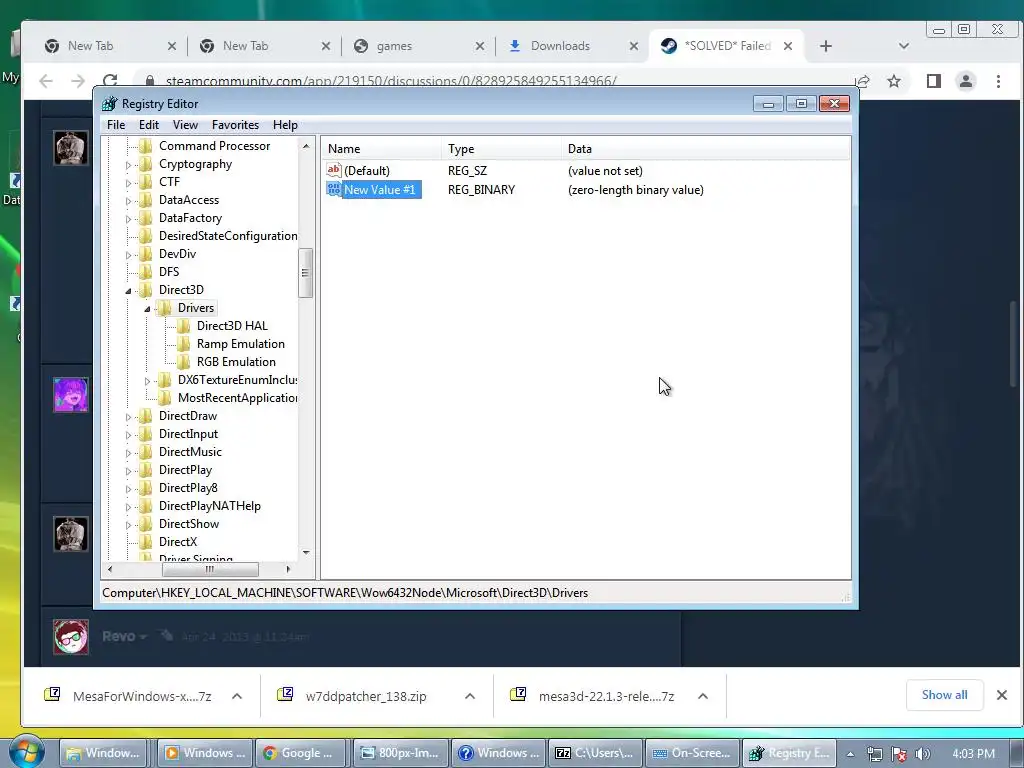Image resolution: width=1024 pixels, height=768 pixels.
Task: Share this page from the address bar
Action: pyautogui.click(x=862, y=81)
